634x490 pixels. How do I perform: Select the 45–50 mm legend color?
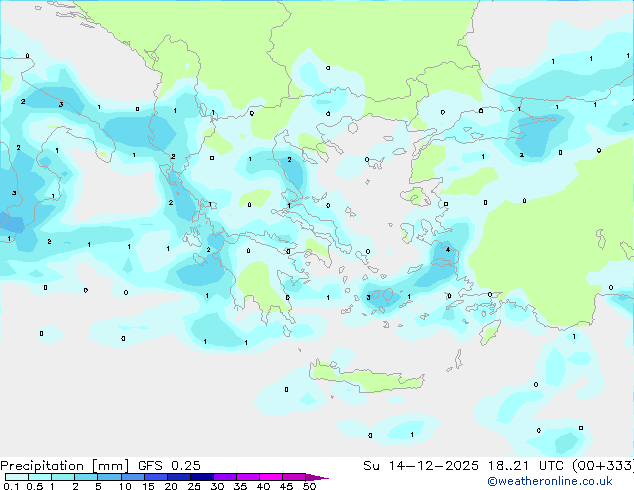[294, 477]
